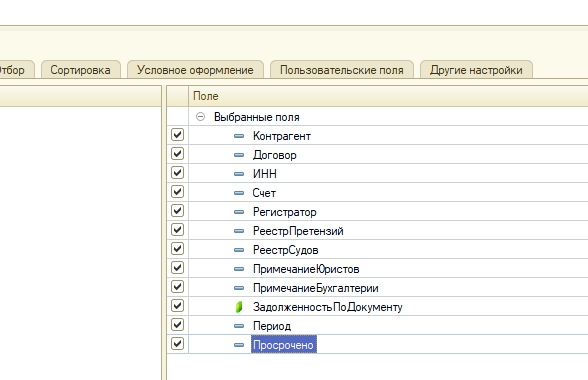
Task: Click the field icon next to Период
Action: (x=239, y=326)
